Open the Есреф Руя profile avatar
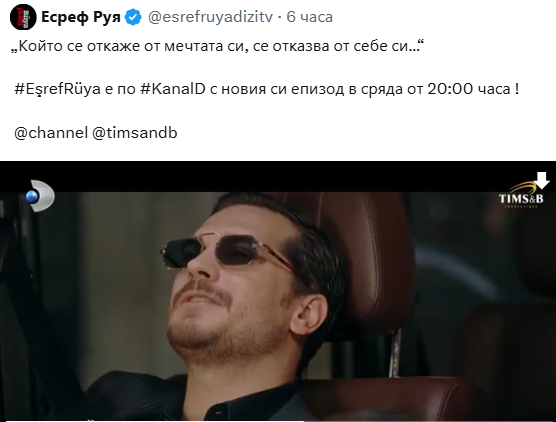The height and width of the screenshot is (422, 556). point(23,17)
